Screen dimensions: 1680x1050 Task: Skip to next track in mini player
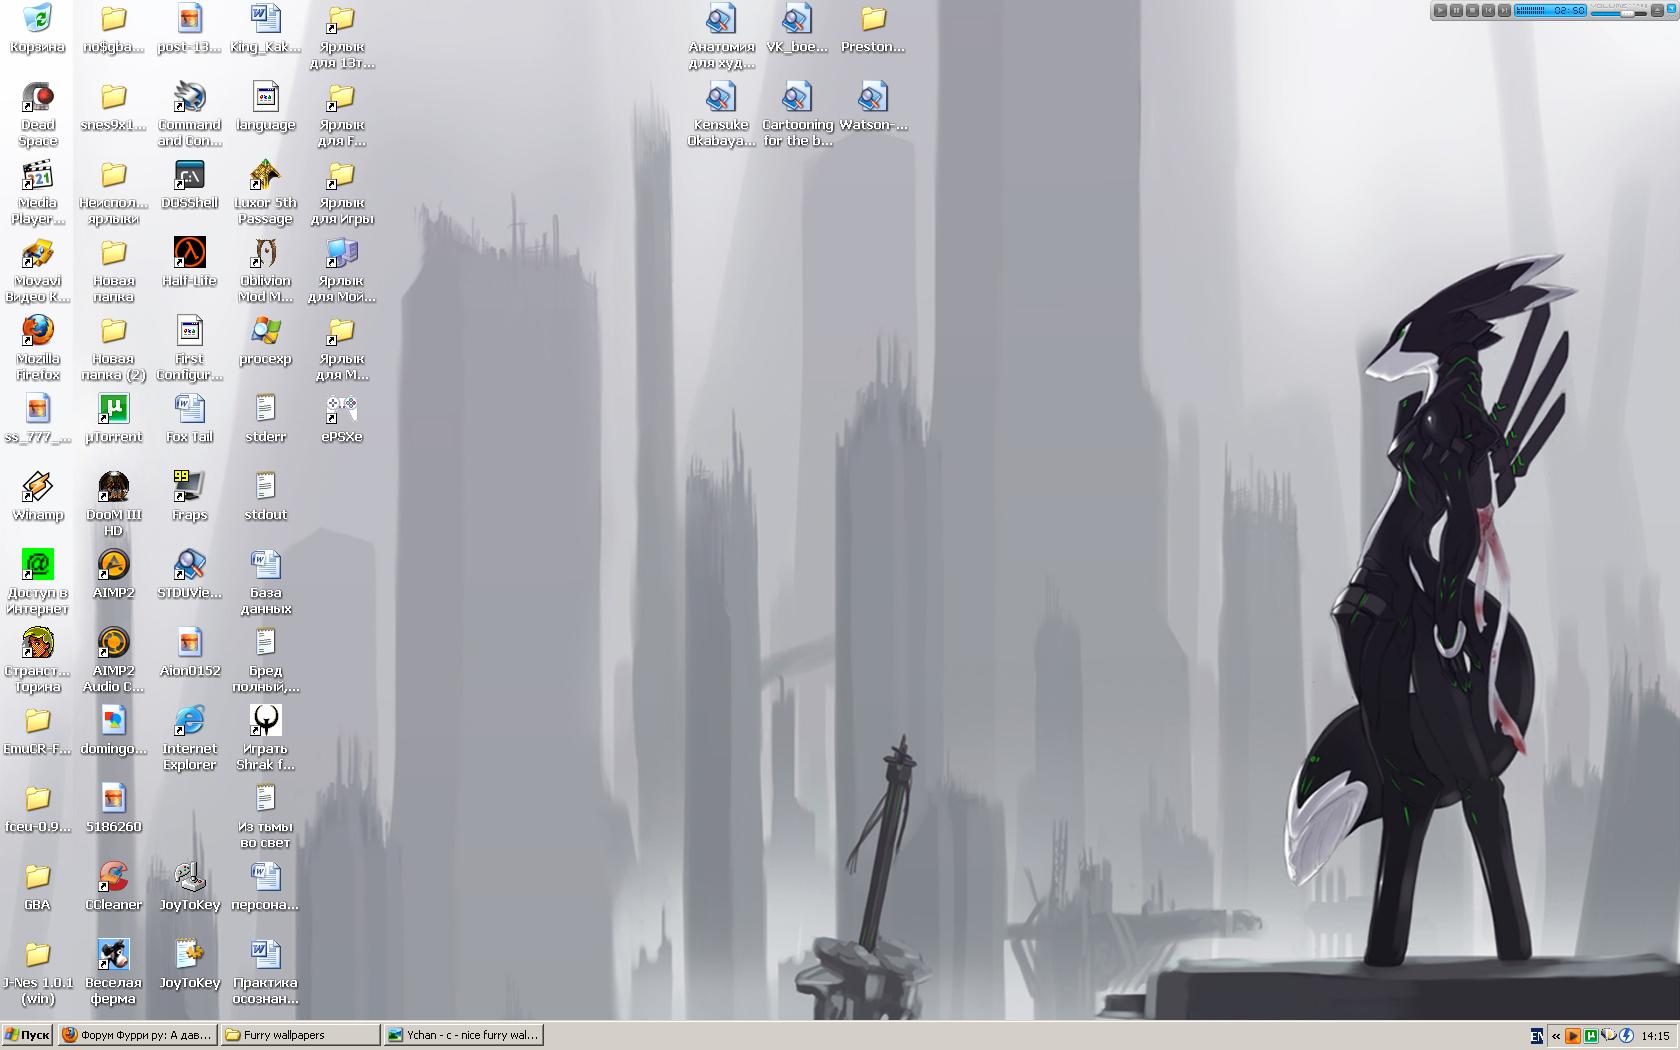(x=1504, y=10)
